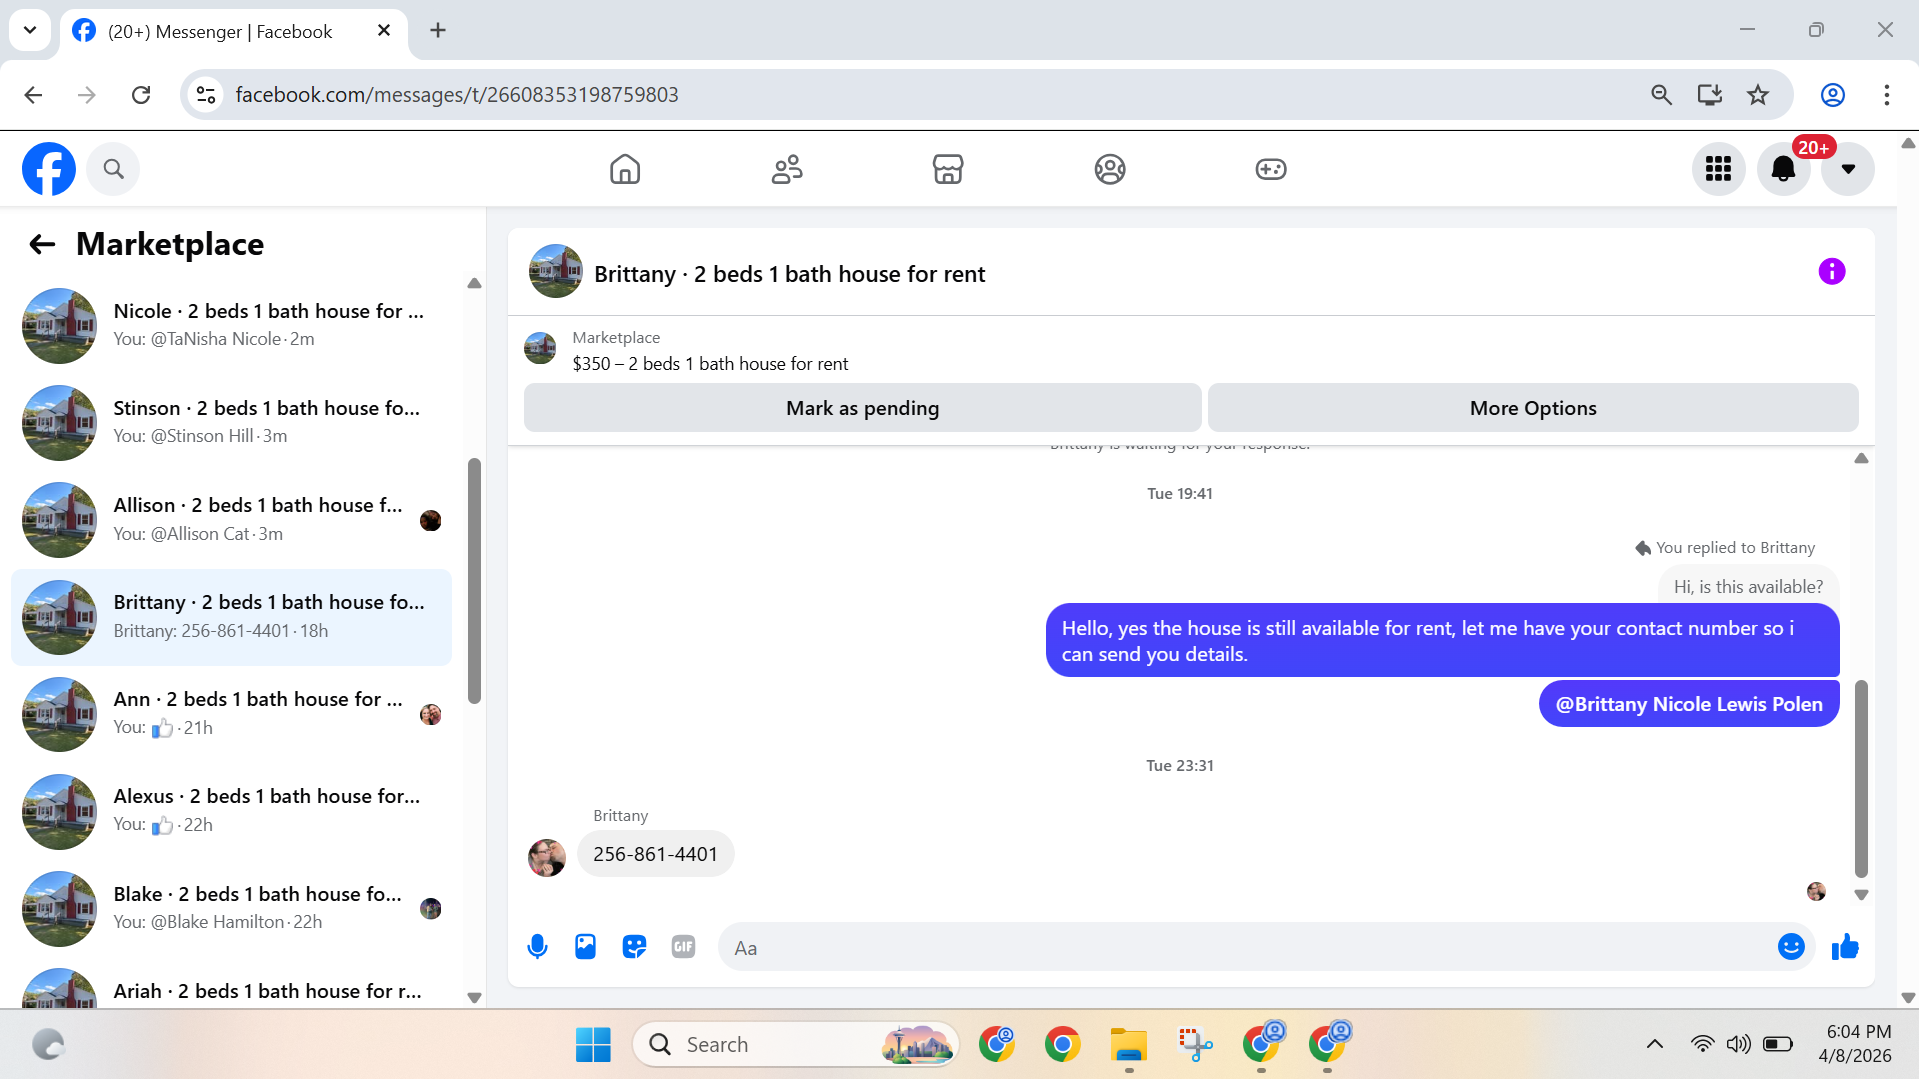Screen dimensions: 1919x1079
Task: Open the Wi-Fi network tray icon
Action: (x=1702, y=1044)
